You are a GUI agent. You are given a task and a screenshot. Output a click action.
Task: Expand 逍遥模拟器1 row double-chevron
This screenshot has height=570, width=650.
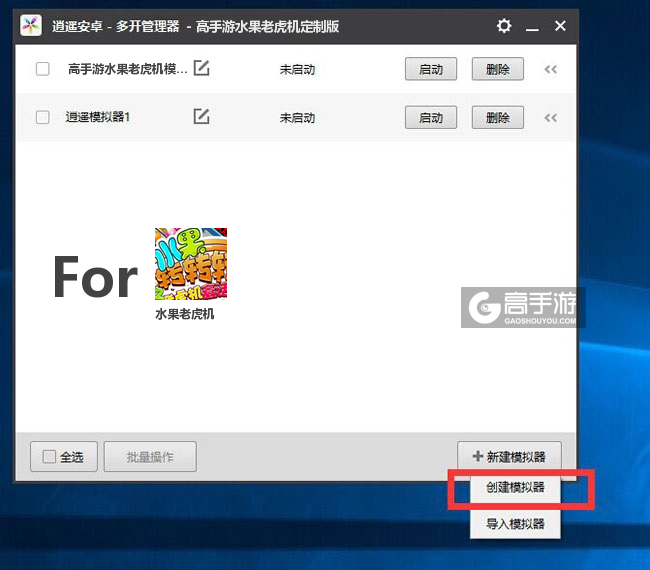coord(550,118)
